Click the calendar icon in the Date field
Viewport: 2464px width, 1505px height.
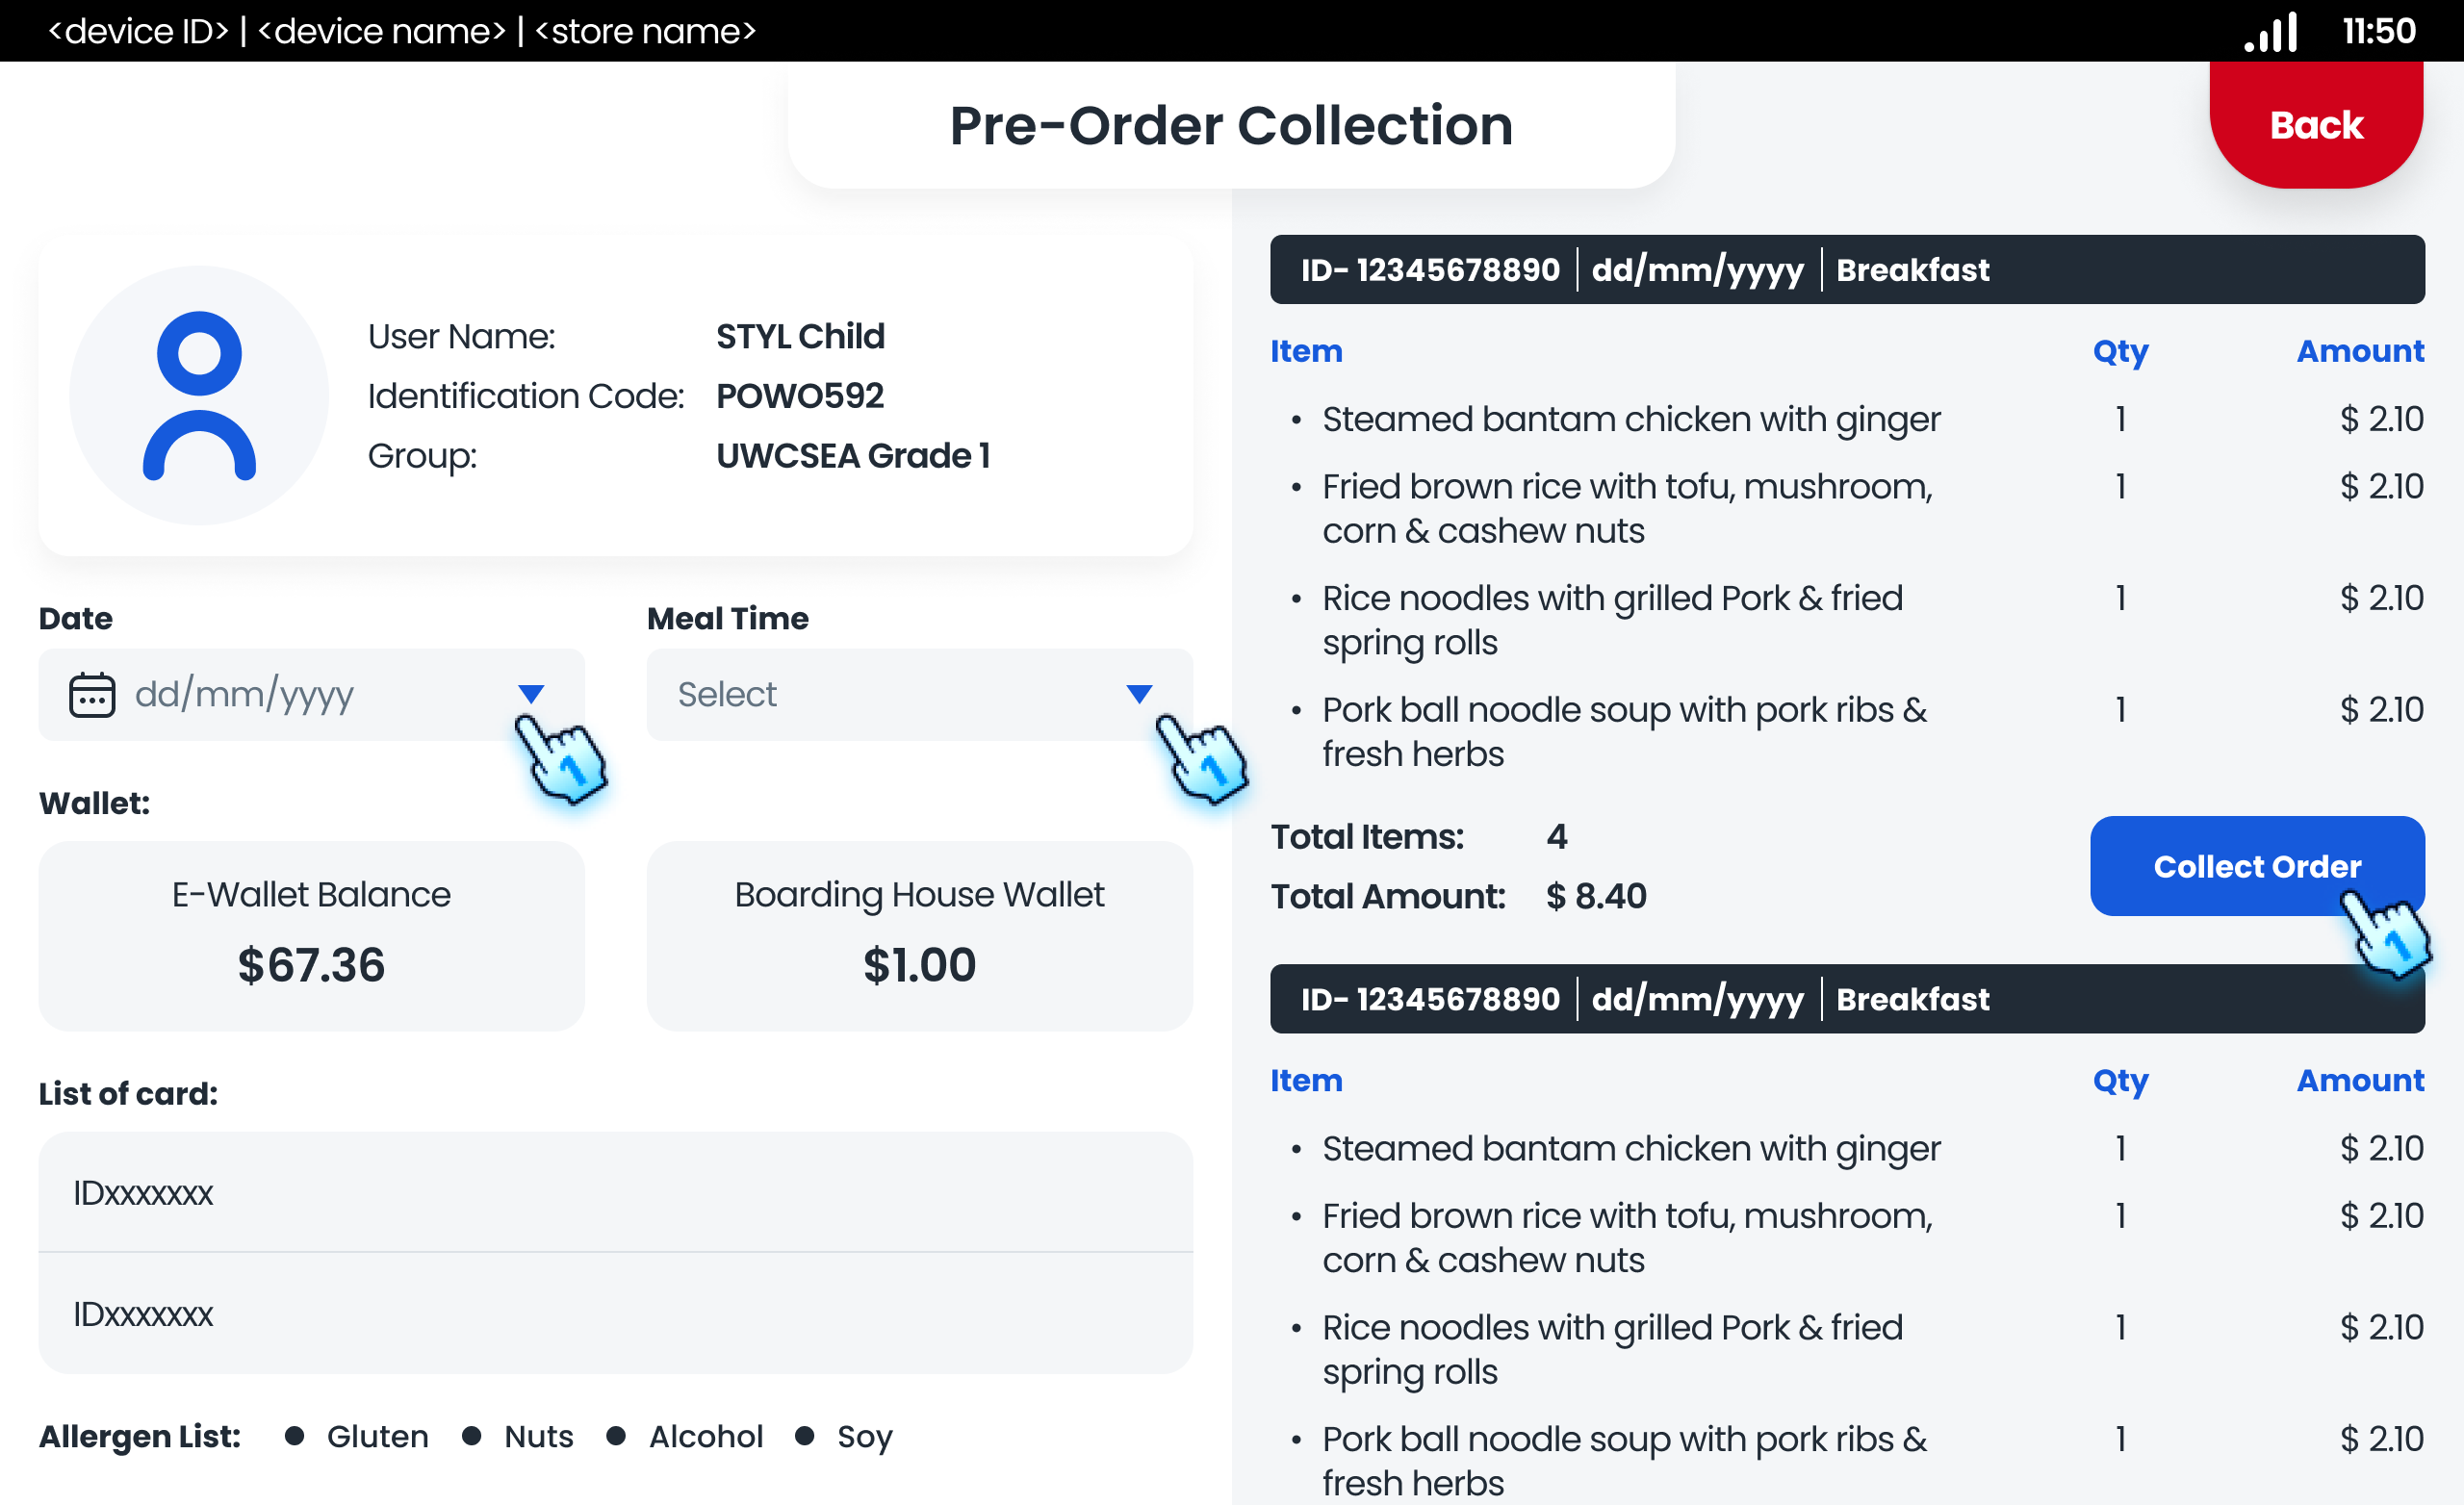[x=91, y=694]
